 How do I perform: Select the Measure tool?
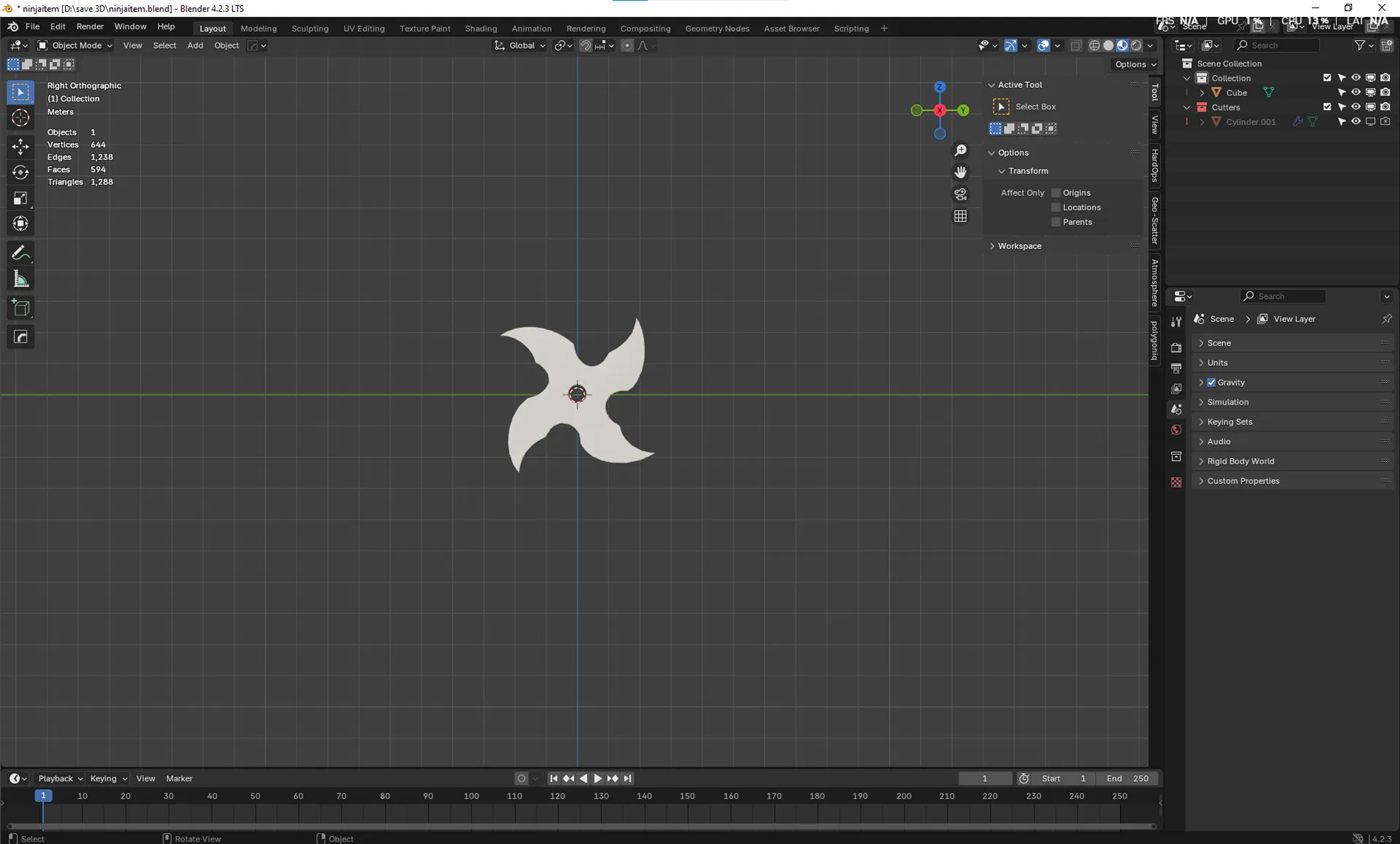tap(20, 279)
